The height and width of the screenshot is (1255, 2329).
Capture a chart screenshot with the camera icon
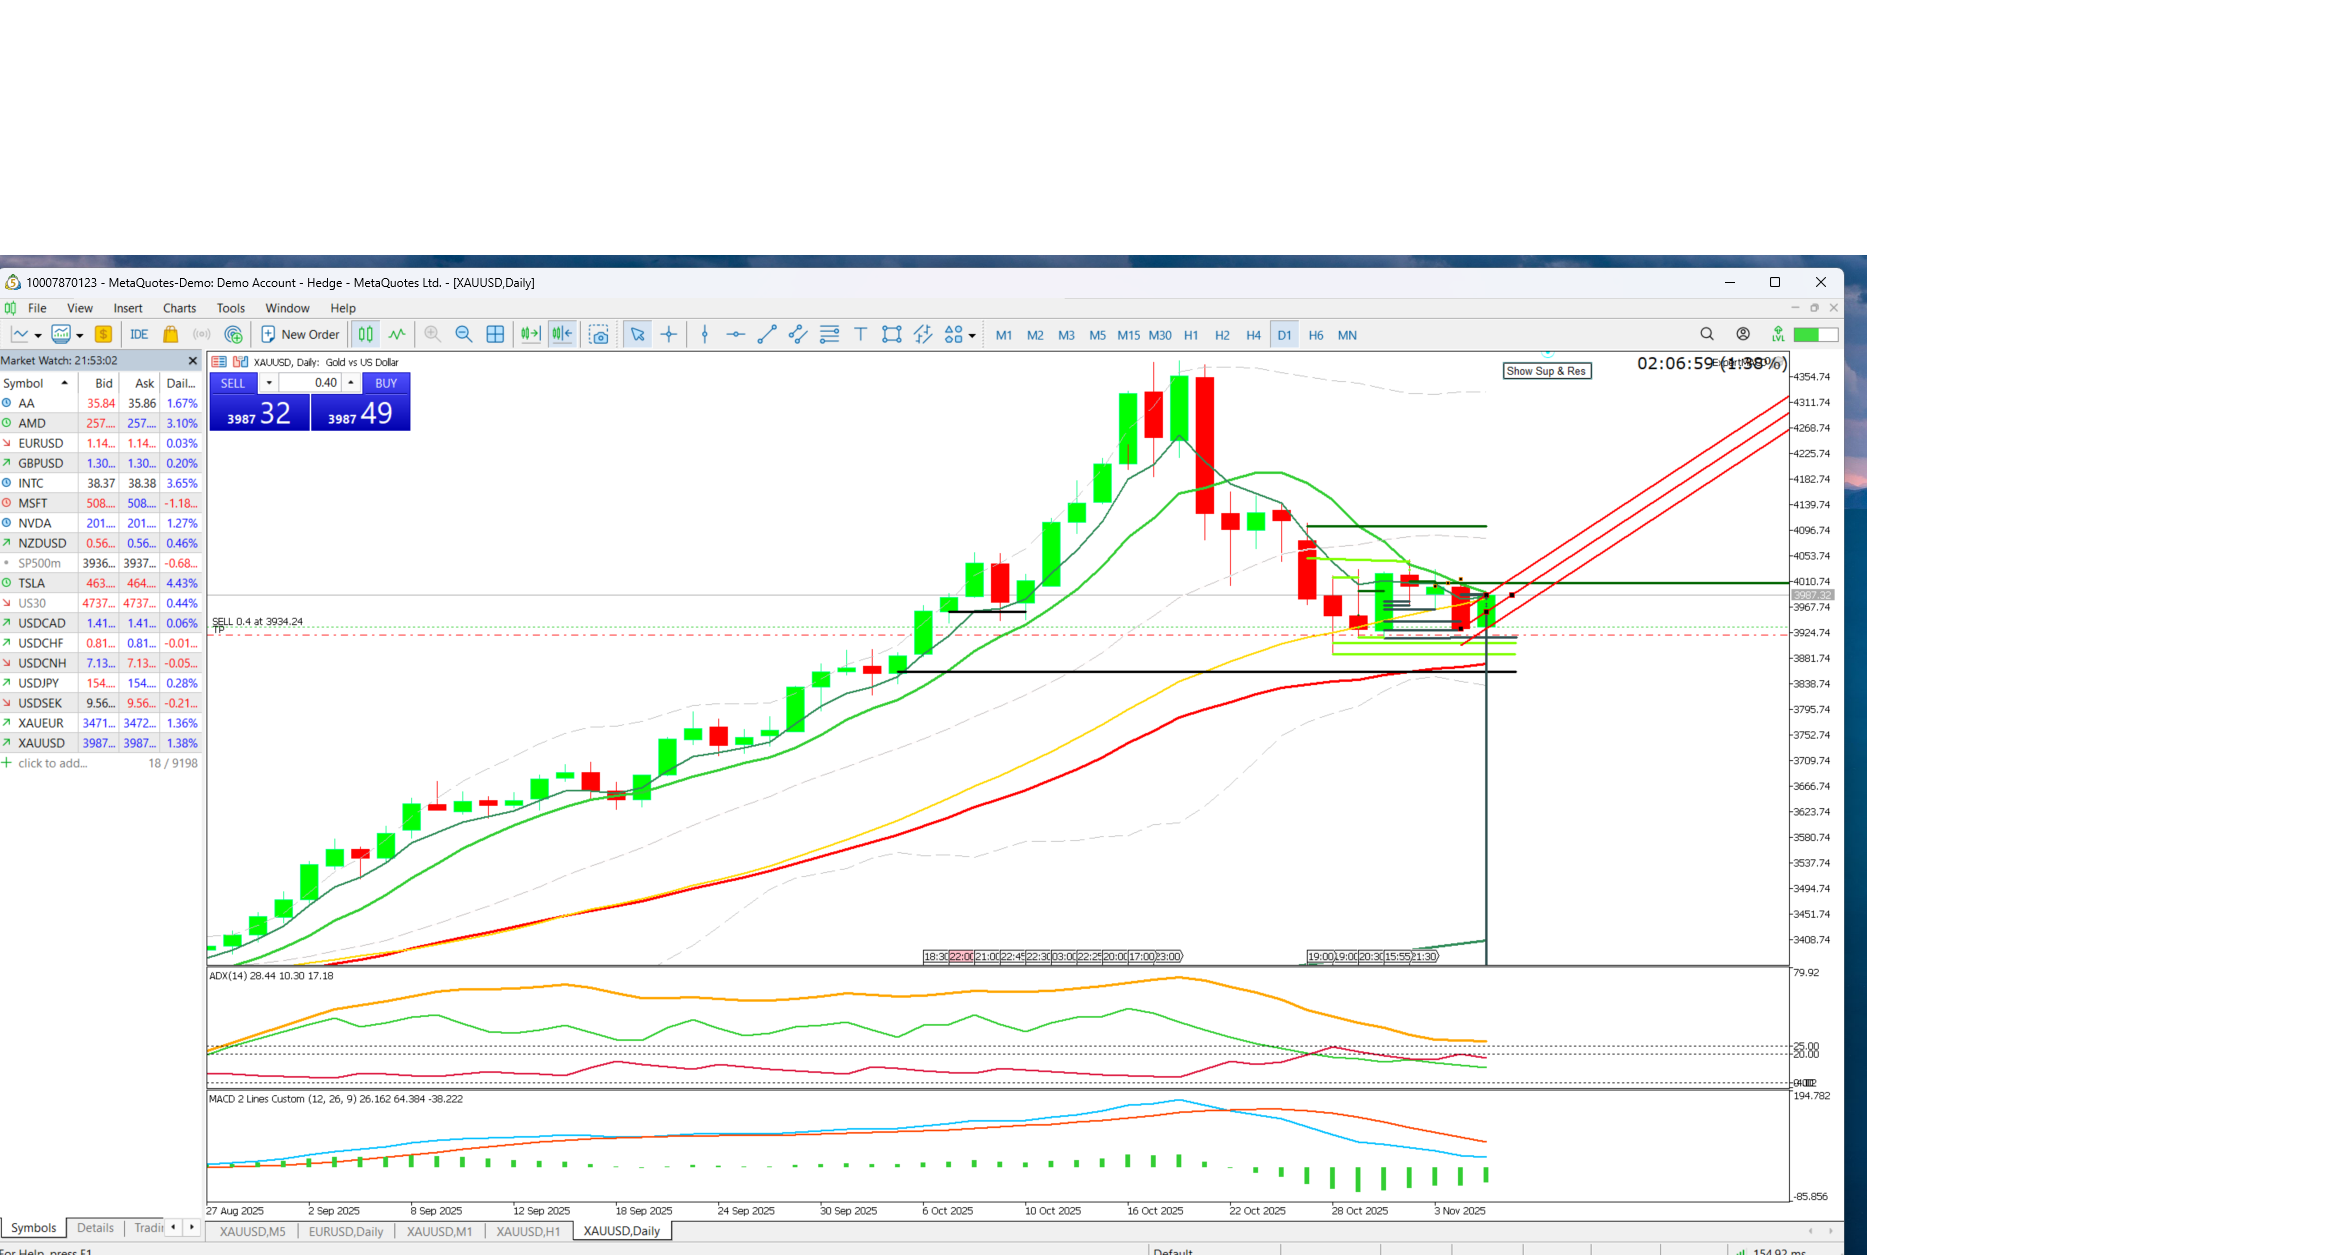coord(599,334)
